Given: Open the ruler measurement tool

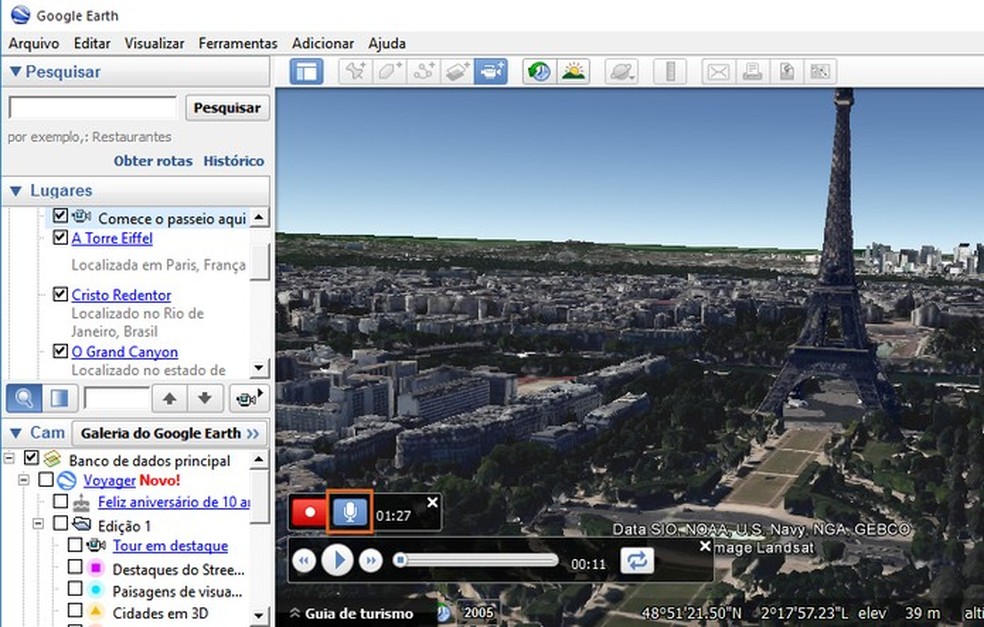Looking at the screenshot, I should [x=671, y=72].
